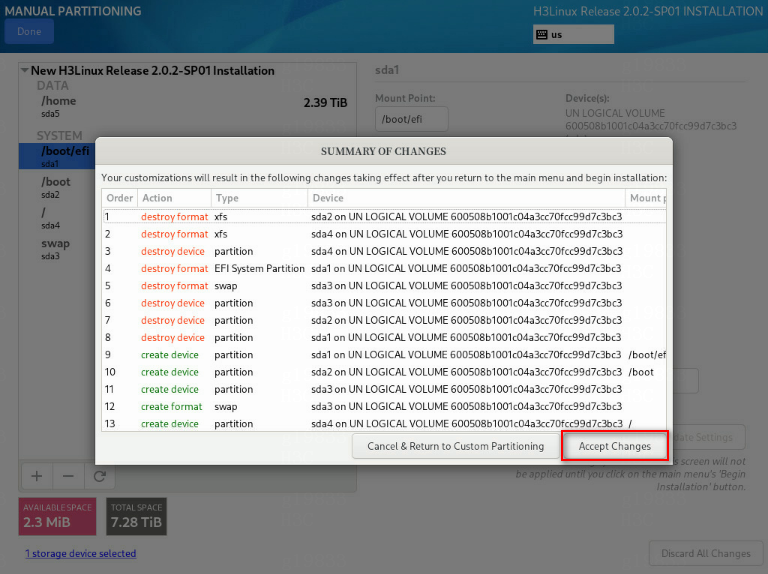Click the reload storage configuration icon
This screenshot has width=768, height=574.
(x=100, y=476)
